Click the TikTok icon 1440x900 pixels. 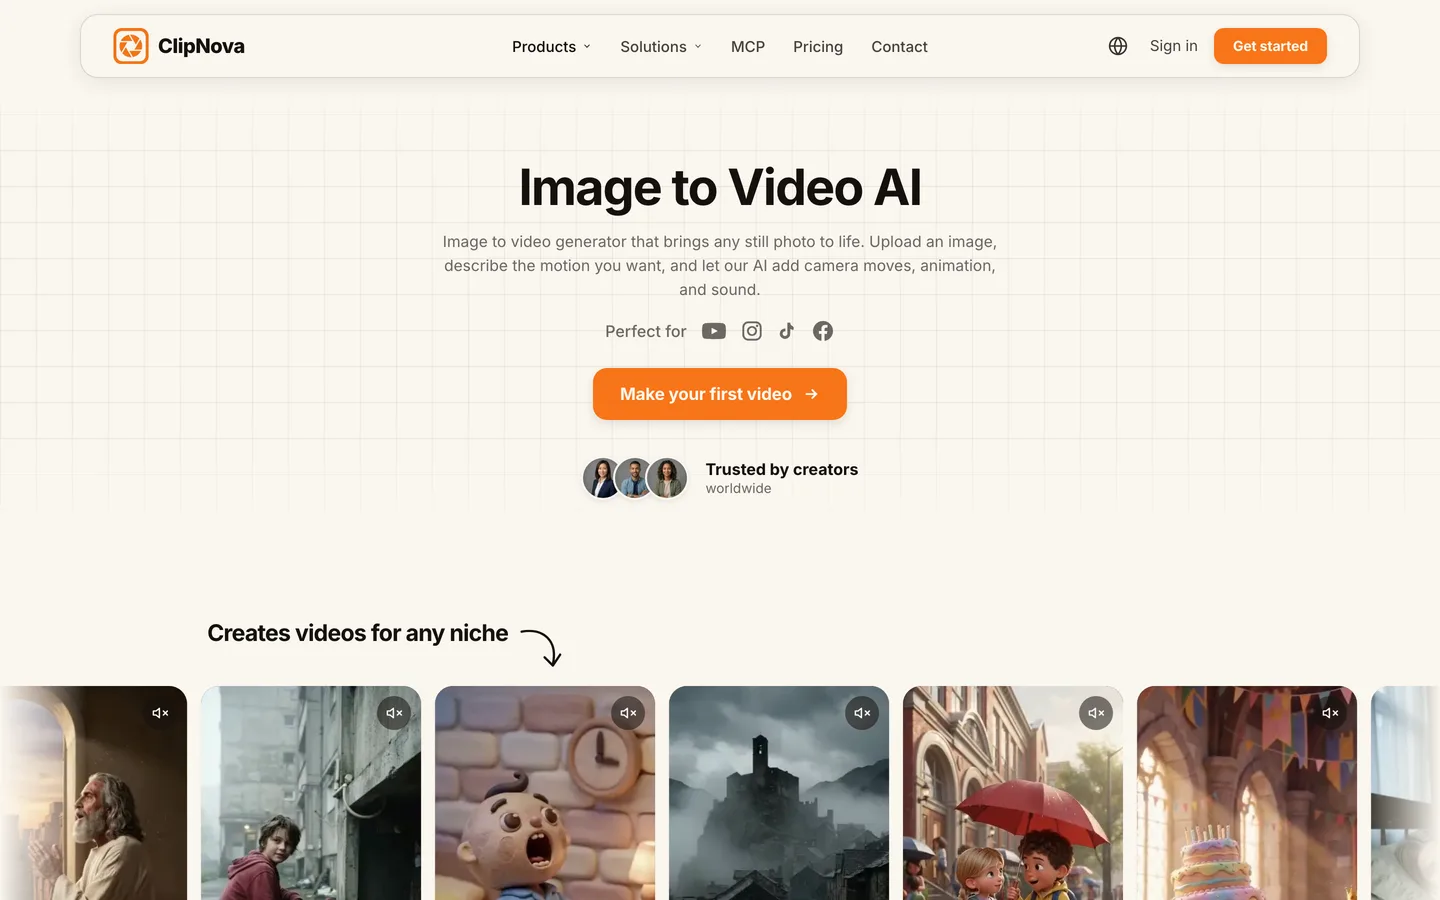point(787,331)
